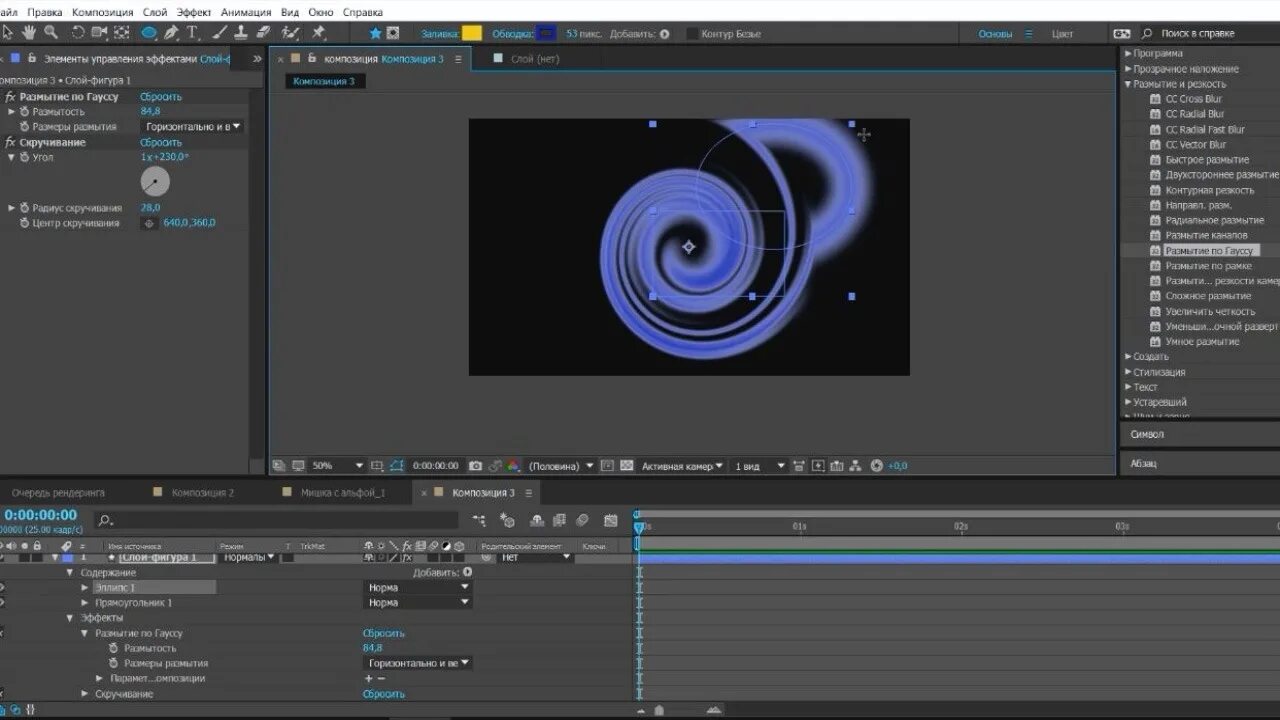This screenshot has width=1280, height=720.
Task: Click the blue star shape icon
Action: click(x=375, y=33)
